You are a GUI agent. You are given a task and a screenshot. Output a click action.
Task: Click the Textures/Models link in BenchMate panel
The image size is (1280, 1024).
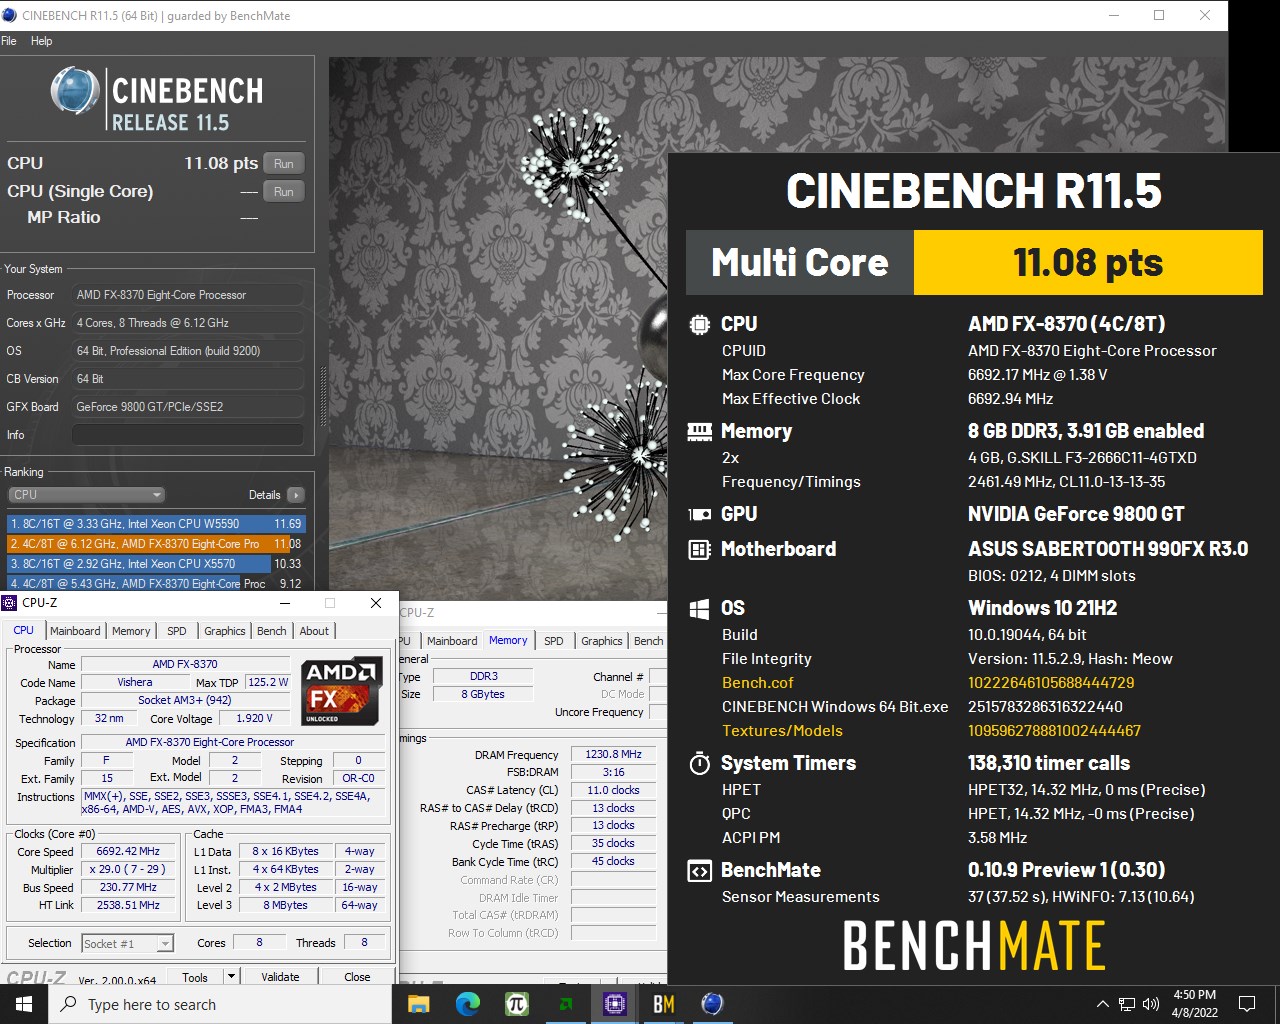(782, 731)
